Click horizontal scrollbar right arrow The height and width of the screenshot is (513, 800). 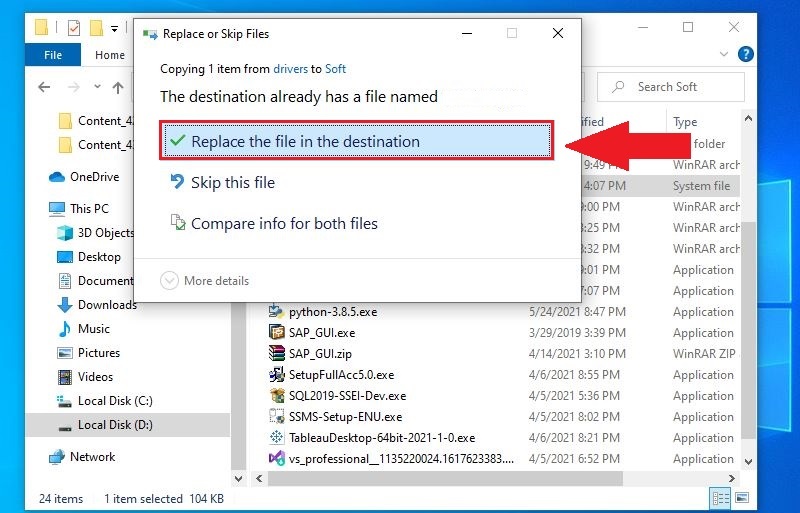click(732, 478)
